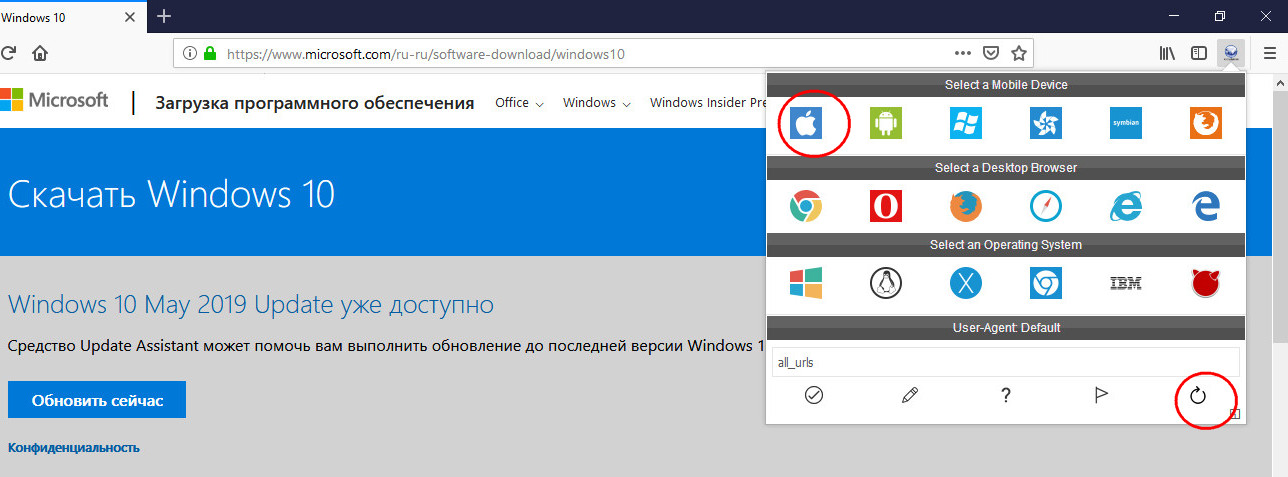
Task: Click the URL address bar
Action: coord(603,53)
